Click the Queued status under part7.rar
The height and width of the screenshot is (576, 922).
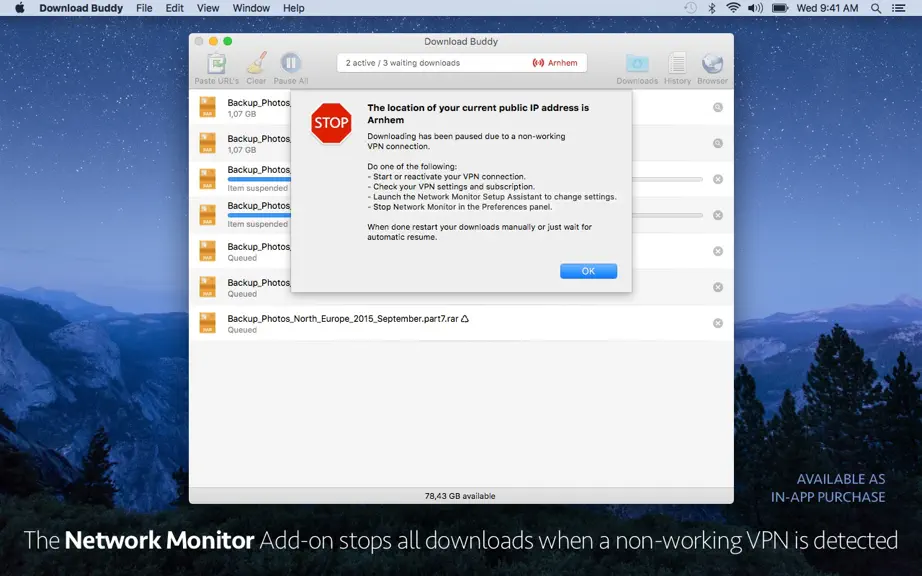click(242, 330)
